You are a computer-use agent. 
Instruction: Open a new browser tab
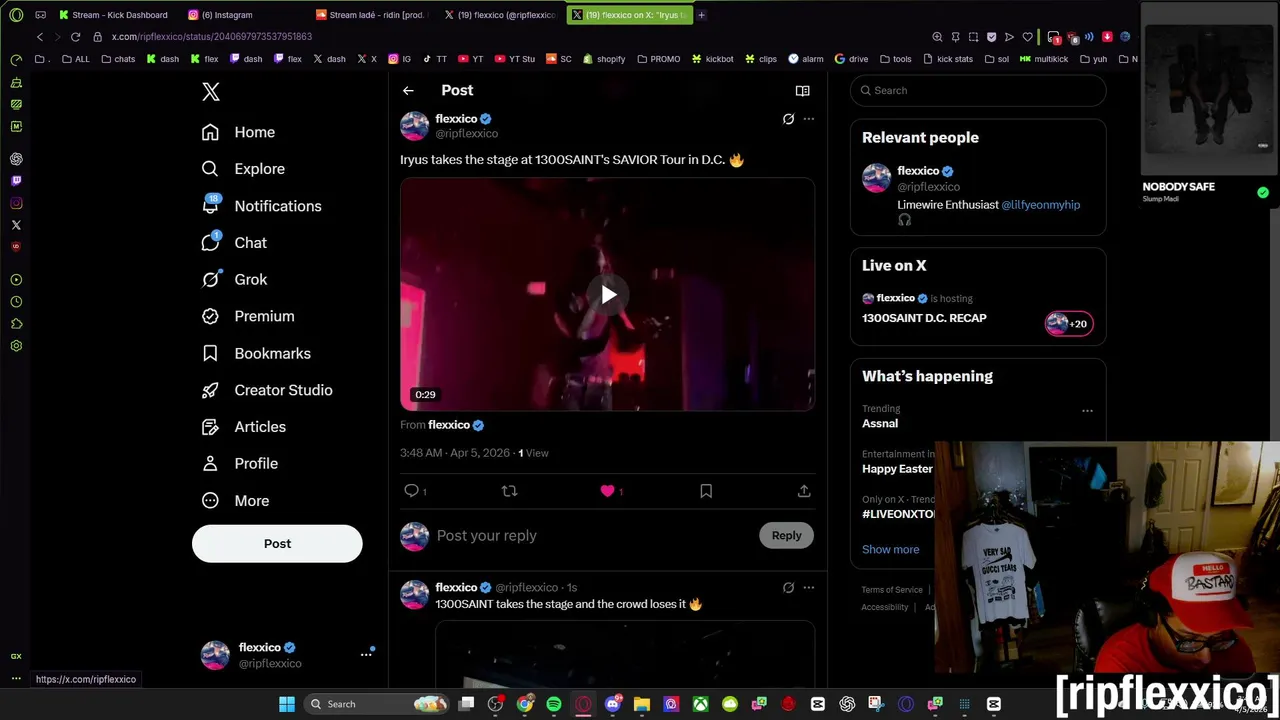coord(701,15)
